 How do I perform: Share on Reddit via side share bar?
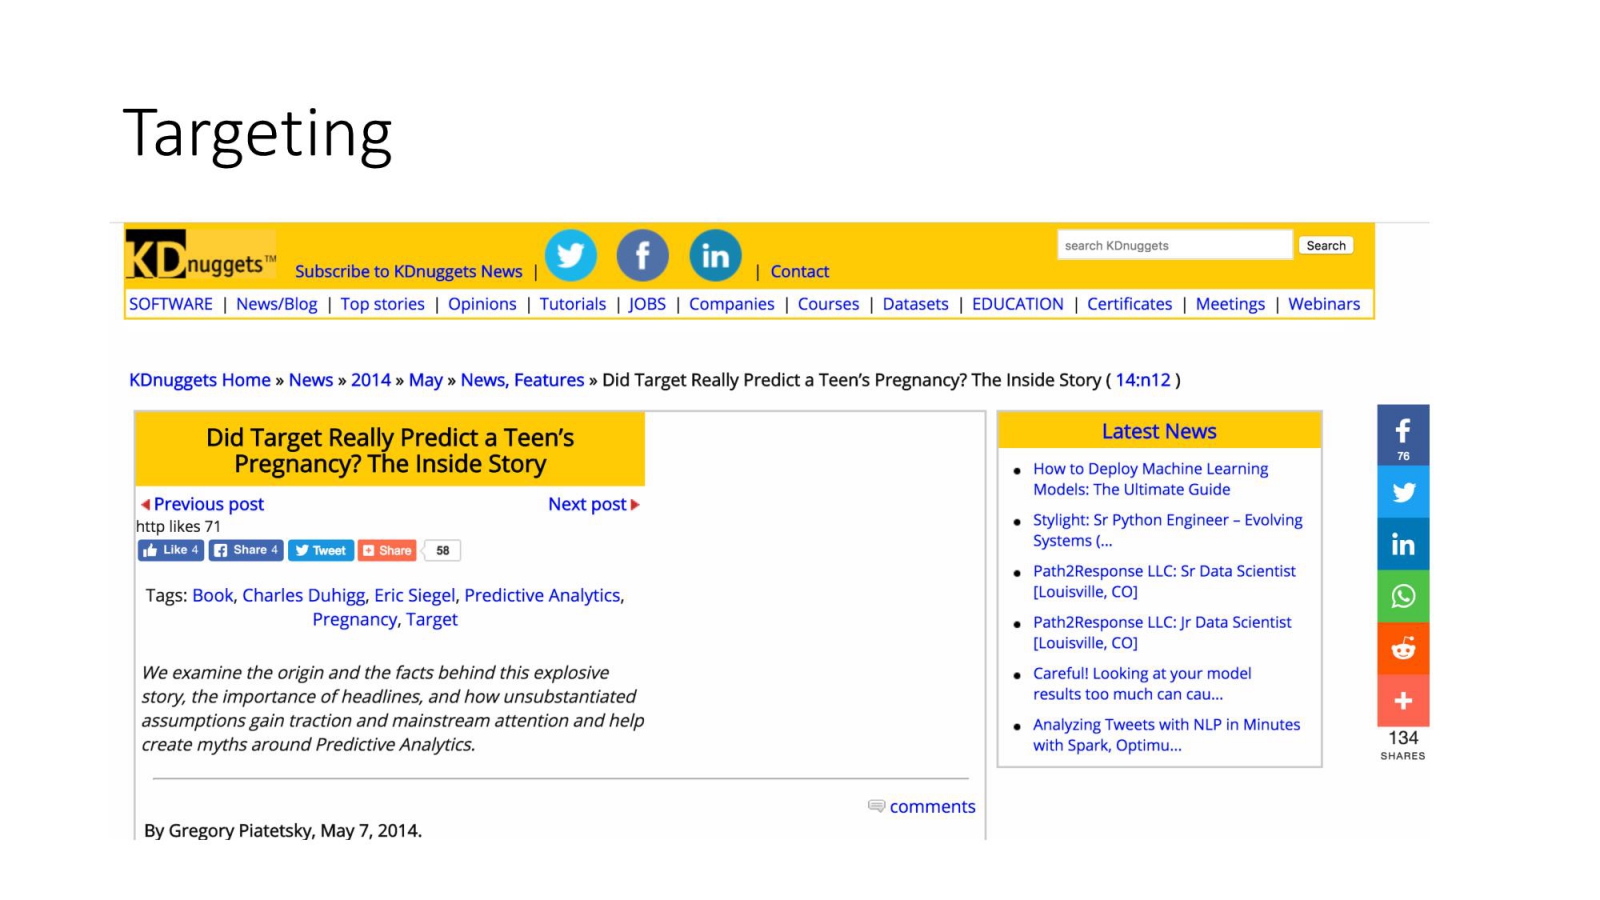1403,648
